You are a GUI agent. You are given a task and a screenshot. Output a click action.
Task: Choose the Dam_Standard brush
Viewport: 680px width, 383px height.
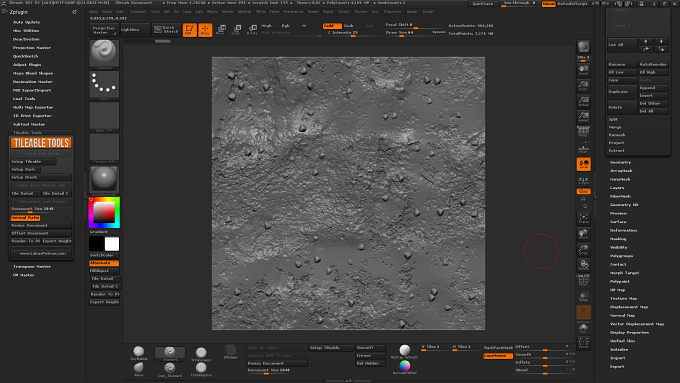[x=170, y=369]
